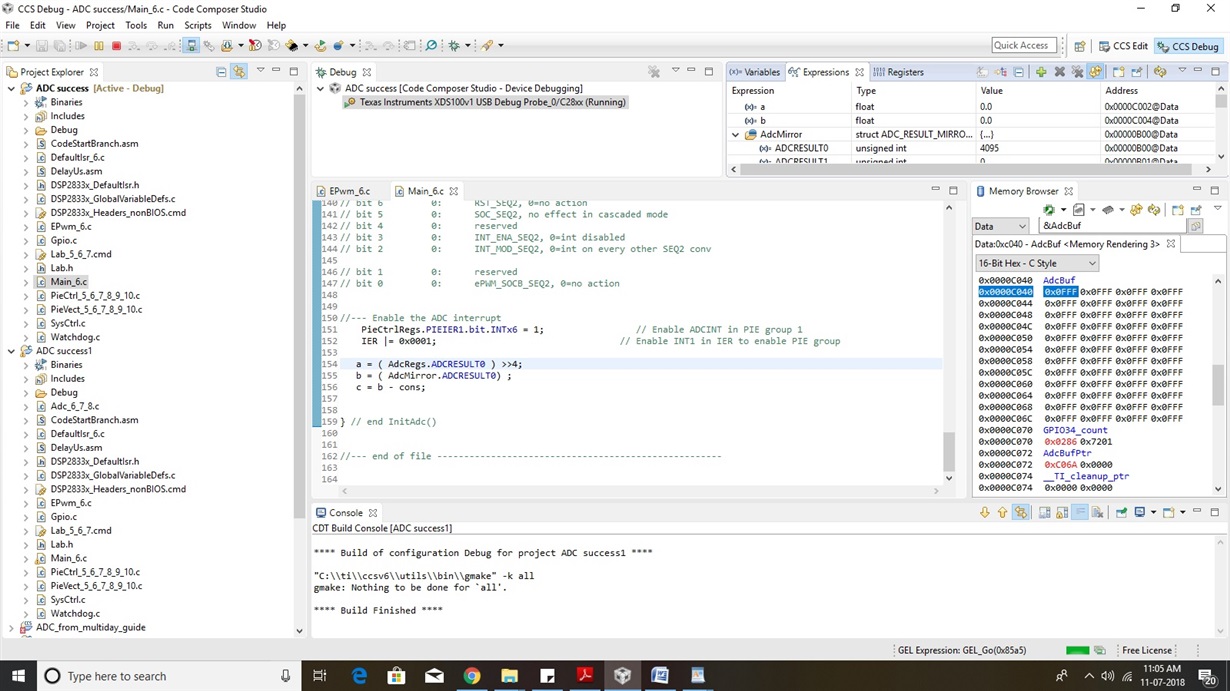The height and width of the screenshot is (691, 1230).
Task: Collapse all in Project Explorer toolbar
Action: pos(221,72)
